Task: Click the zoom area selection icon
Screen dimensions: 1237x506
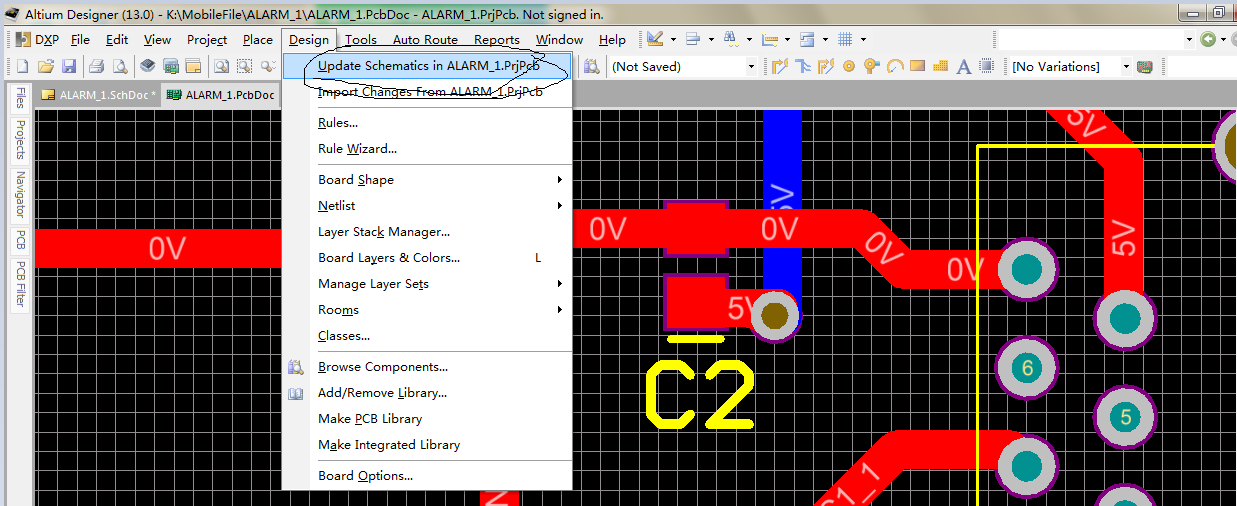Action: click(245, 66)
